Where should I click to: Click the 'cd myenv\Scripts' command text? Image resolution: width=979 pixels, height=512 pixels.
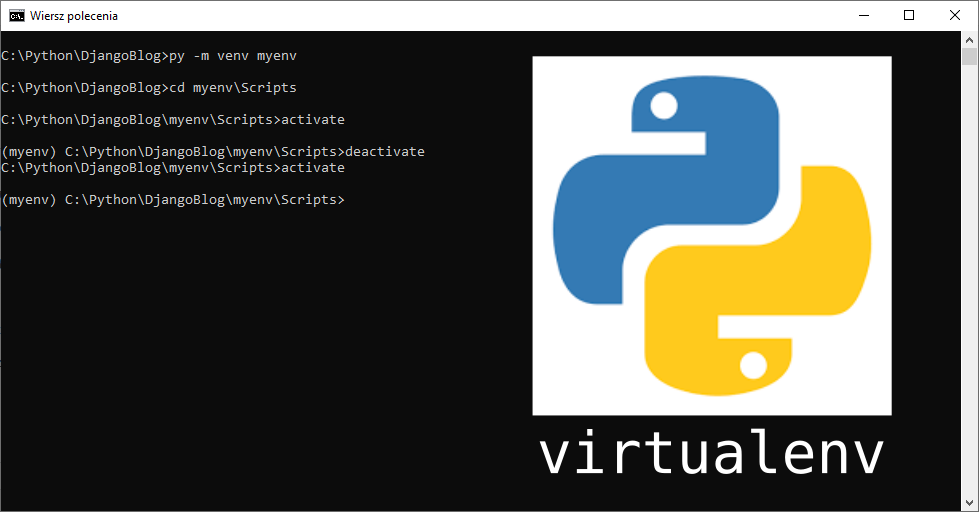coord(233,88)
